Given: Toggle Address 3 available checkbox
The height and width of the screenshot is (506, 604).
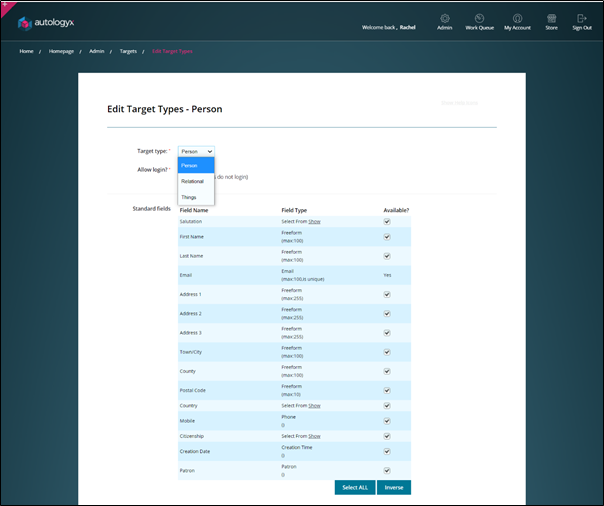Looking at the screenshot, I should 387,333.
